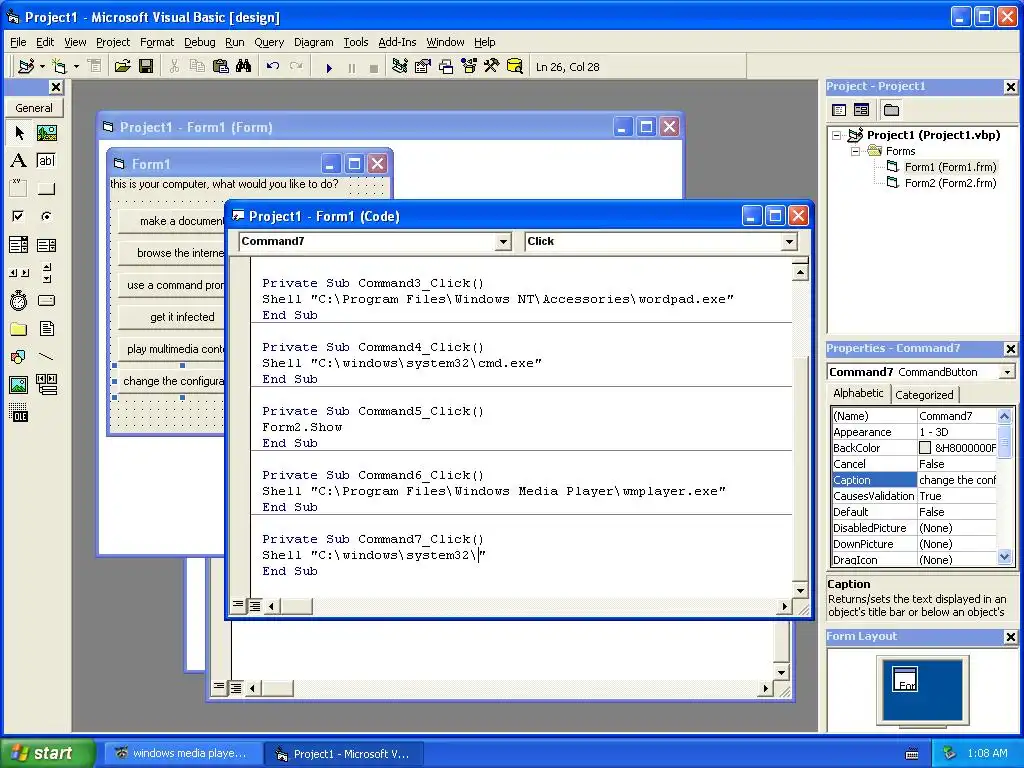Click the Undo arrow in the toolbar
Viewport: 1024px width, 768px height.
point(273,67)
